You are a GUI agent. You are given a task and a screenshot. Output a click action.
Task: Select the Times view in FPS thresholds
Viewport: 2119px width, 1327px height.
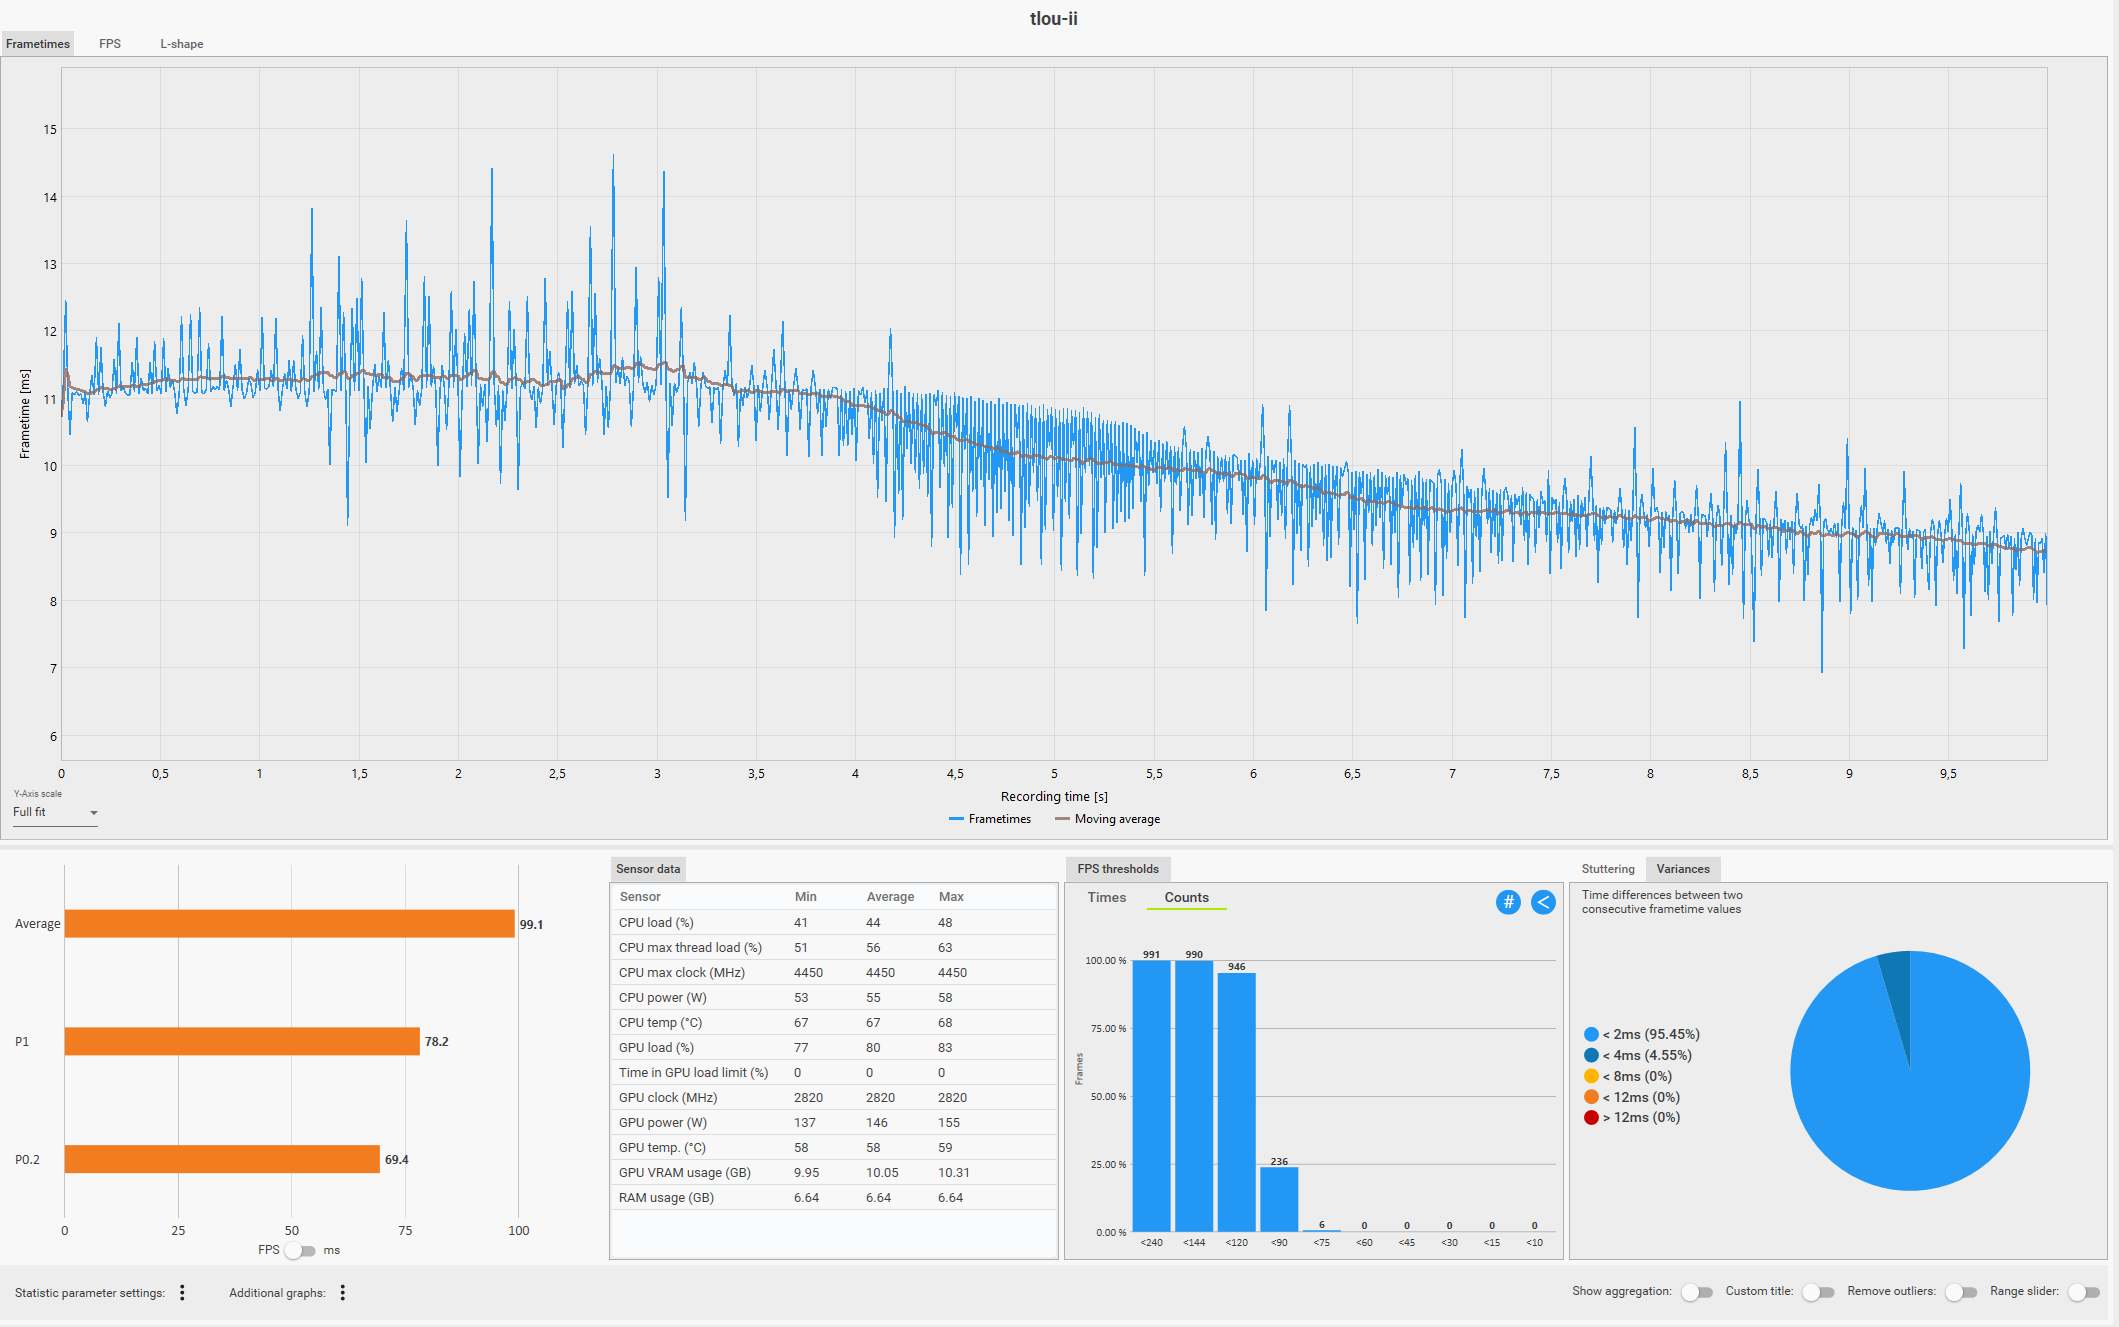coord(1106,897)
